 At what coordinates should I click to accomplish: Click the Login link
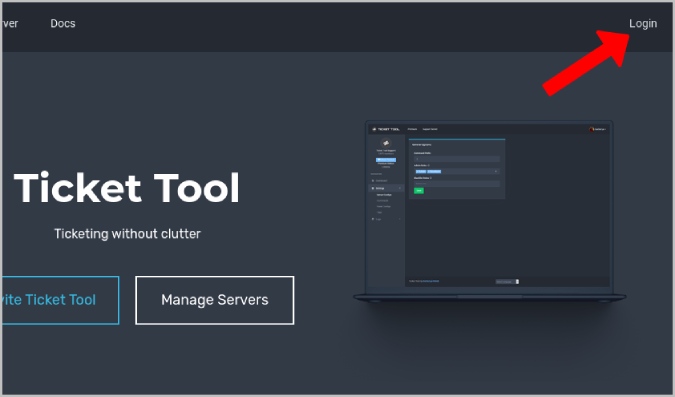[643, 24]
